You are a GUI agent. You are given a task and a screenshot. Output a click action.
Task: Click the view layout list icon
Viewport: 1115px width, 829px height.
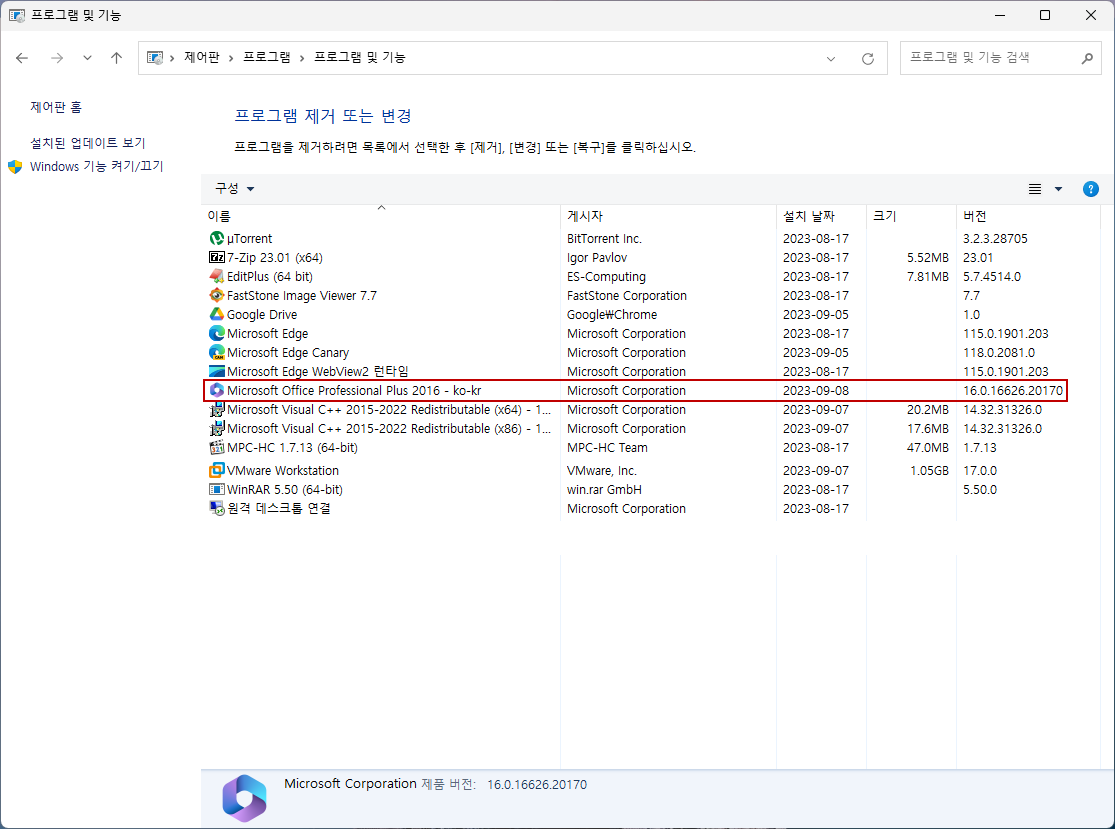coord(1035,188)
